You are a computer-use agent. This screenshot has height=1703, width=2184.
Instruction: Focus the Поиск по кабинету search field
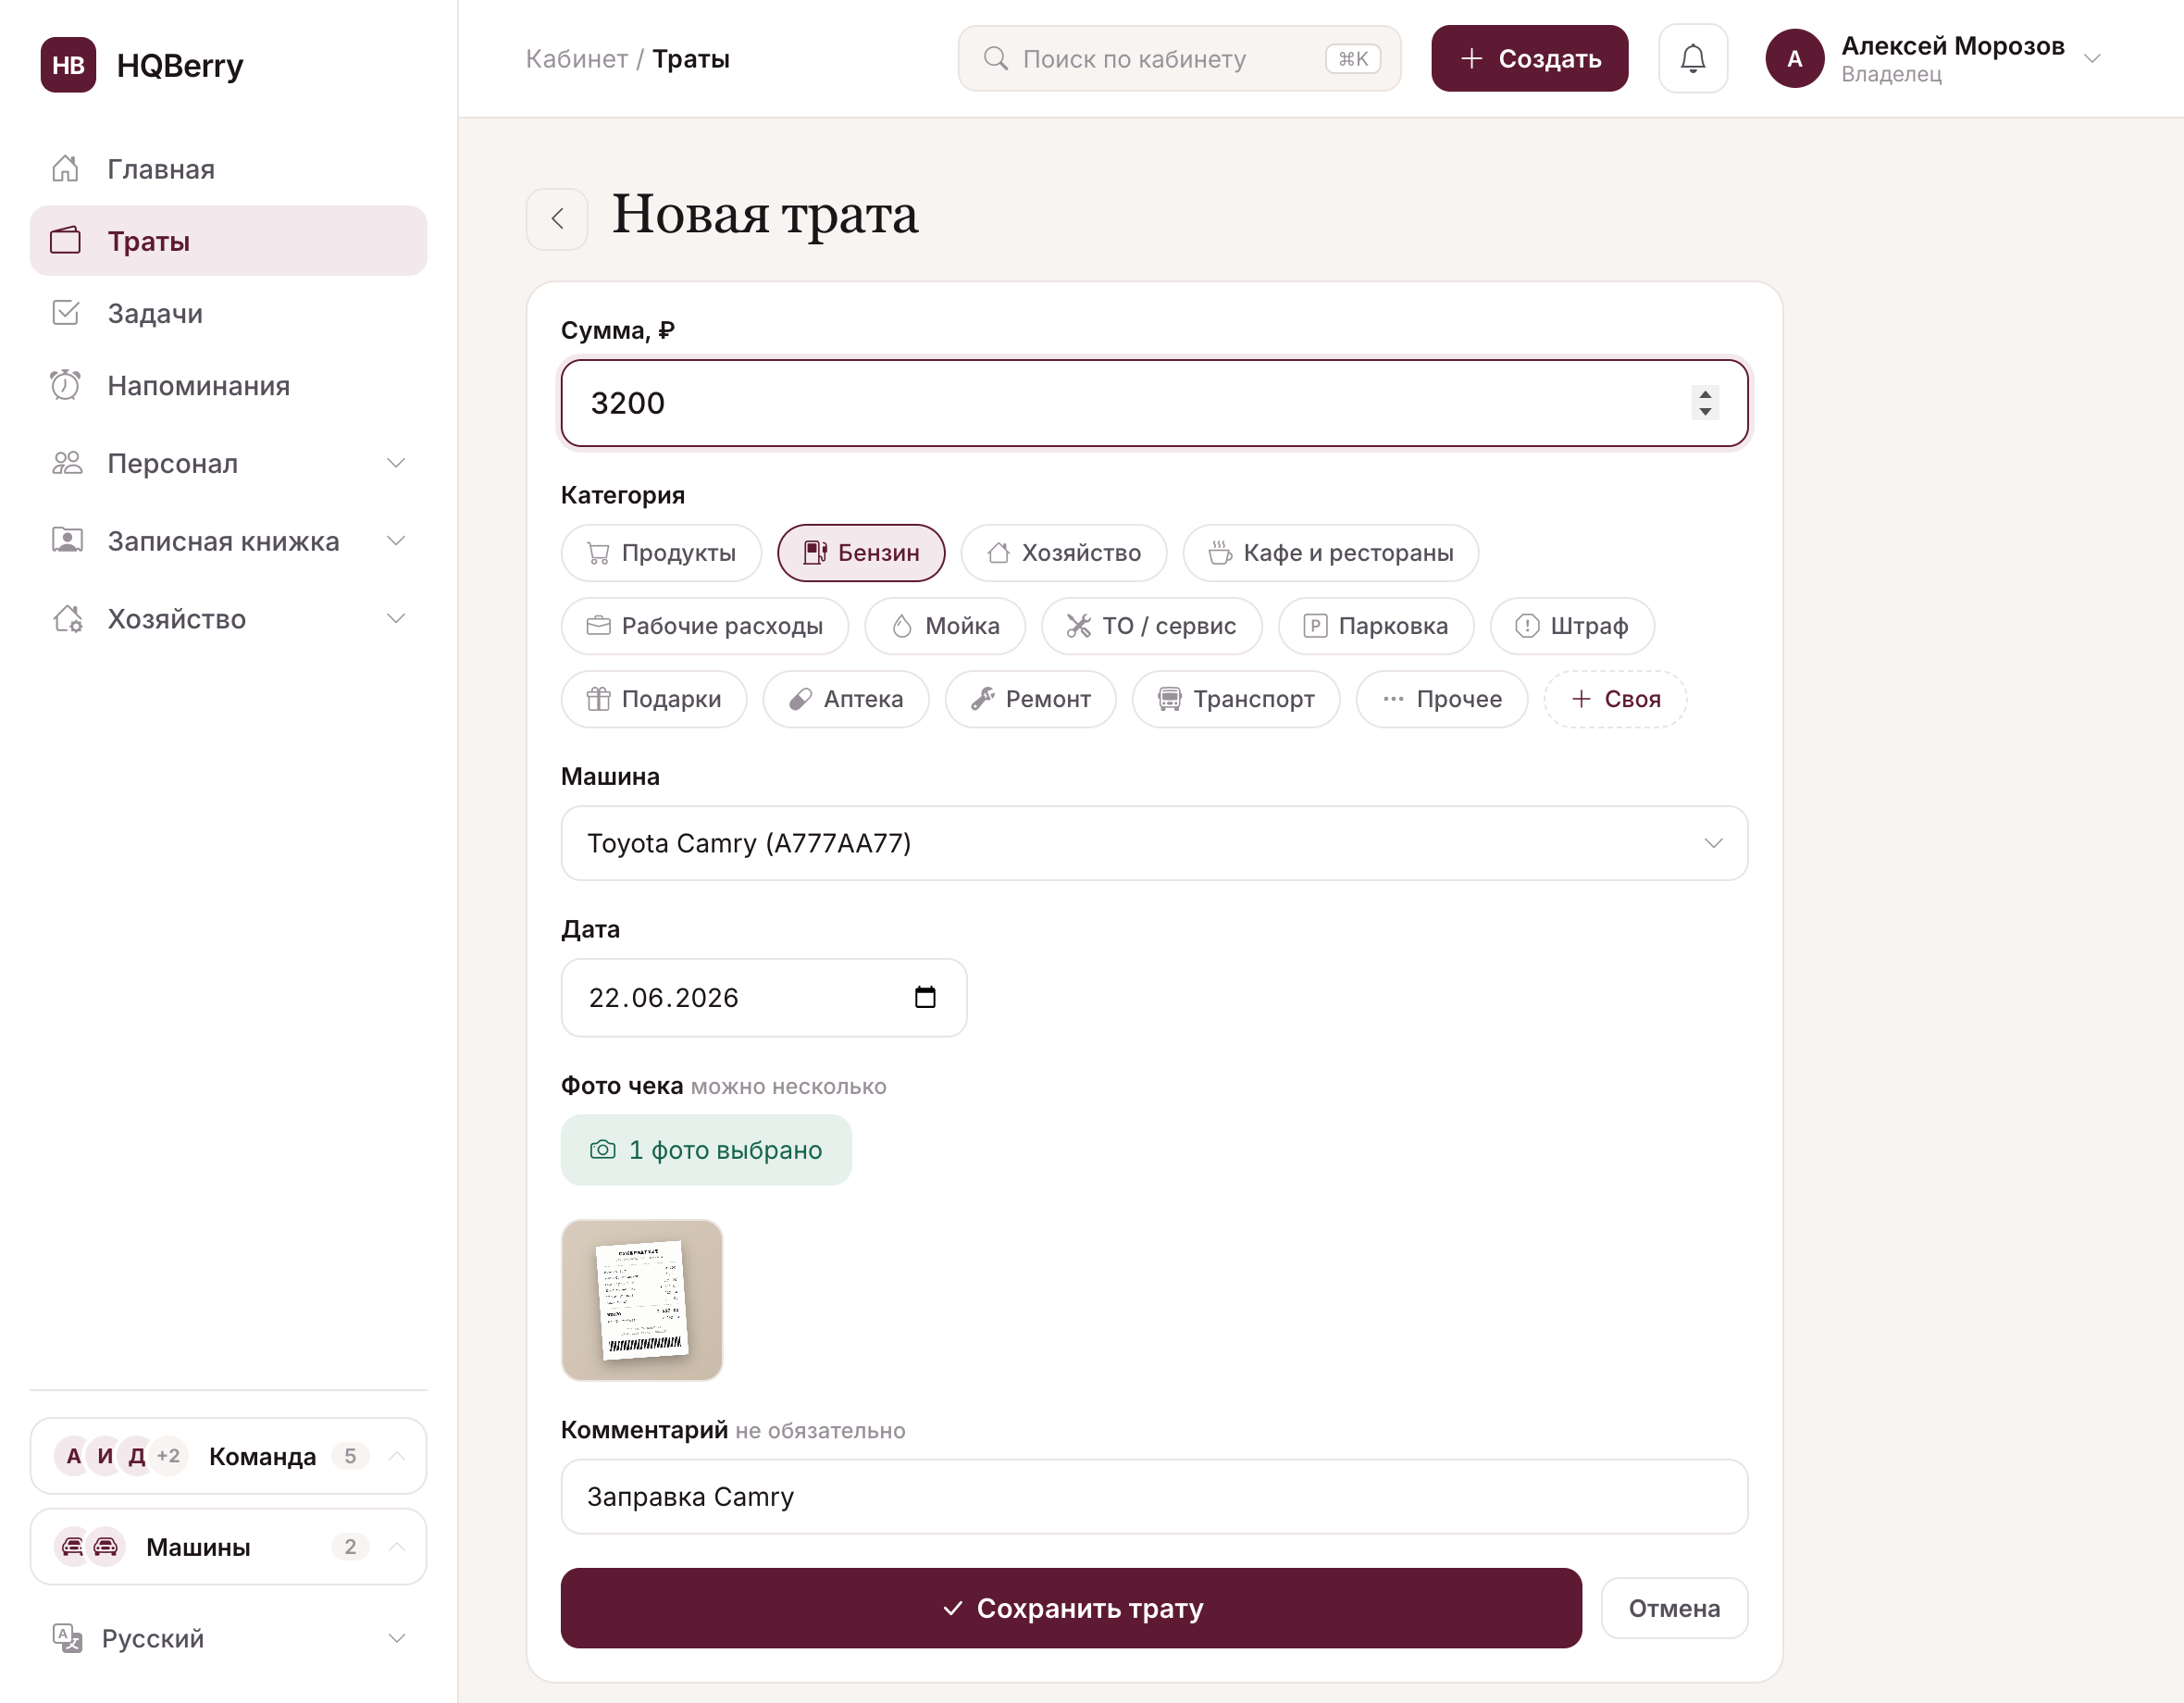(x=1179, y=59)
